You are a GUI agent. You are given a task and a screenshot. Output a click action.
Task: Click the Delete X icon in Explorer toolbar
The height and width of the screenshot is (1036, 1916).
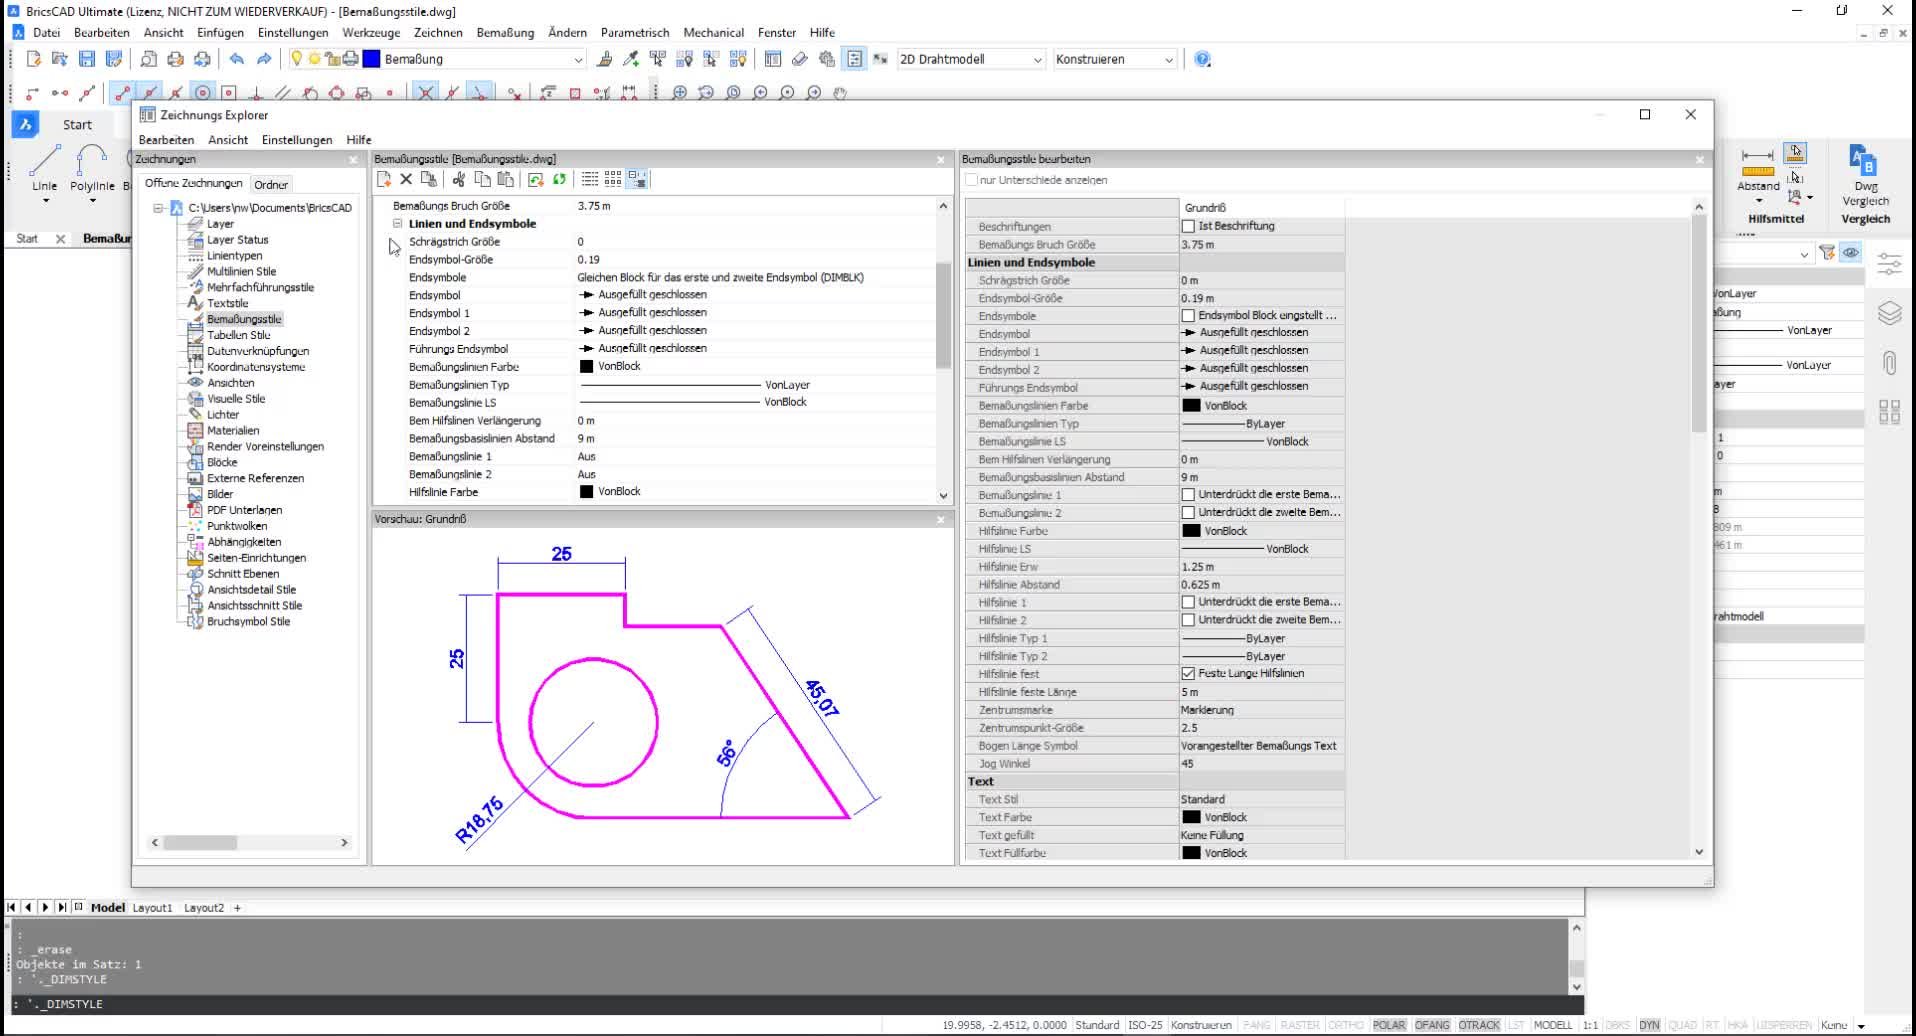click(406, 179)
